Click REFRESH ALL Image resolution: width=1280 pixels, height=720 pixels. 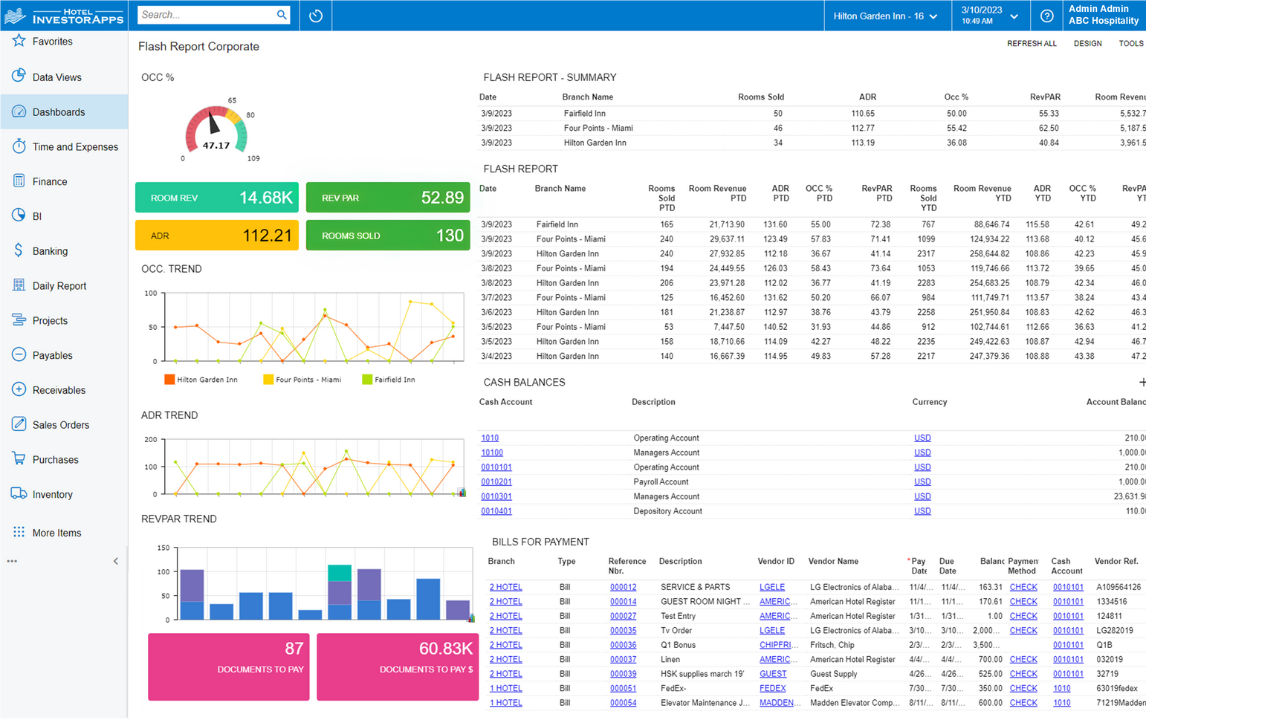(1031, 44)
